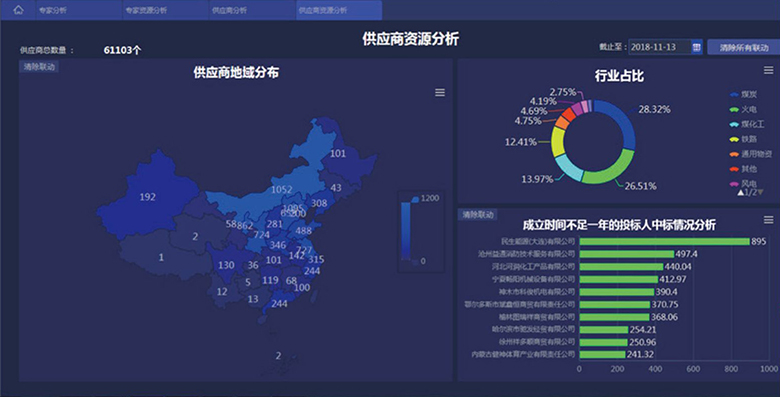Open the bar chart hamburger menu
This screenshot has width=780, height=397.
click(769, 220)
